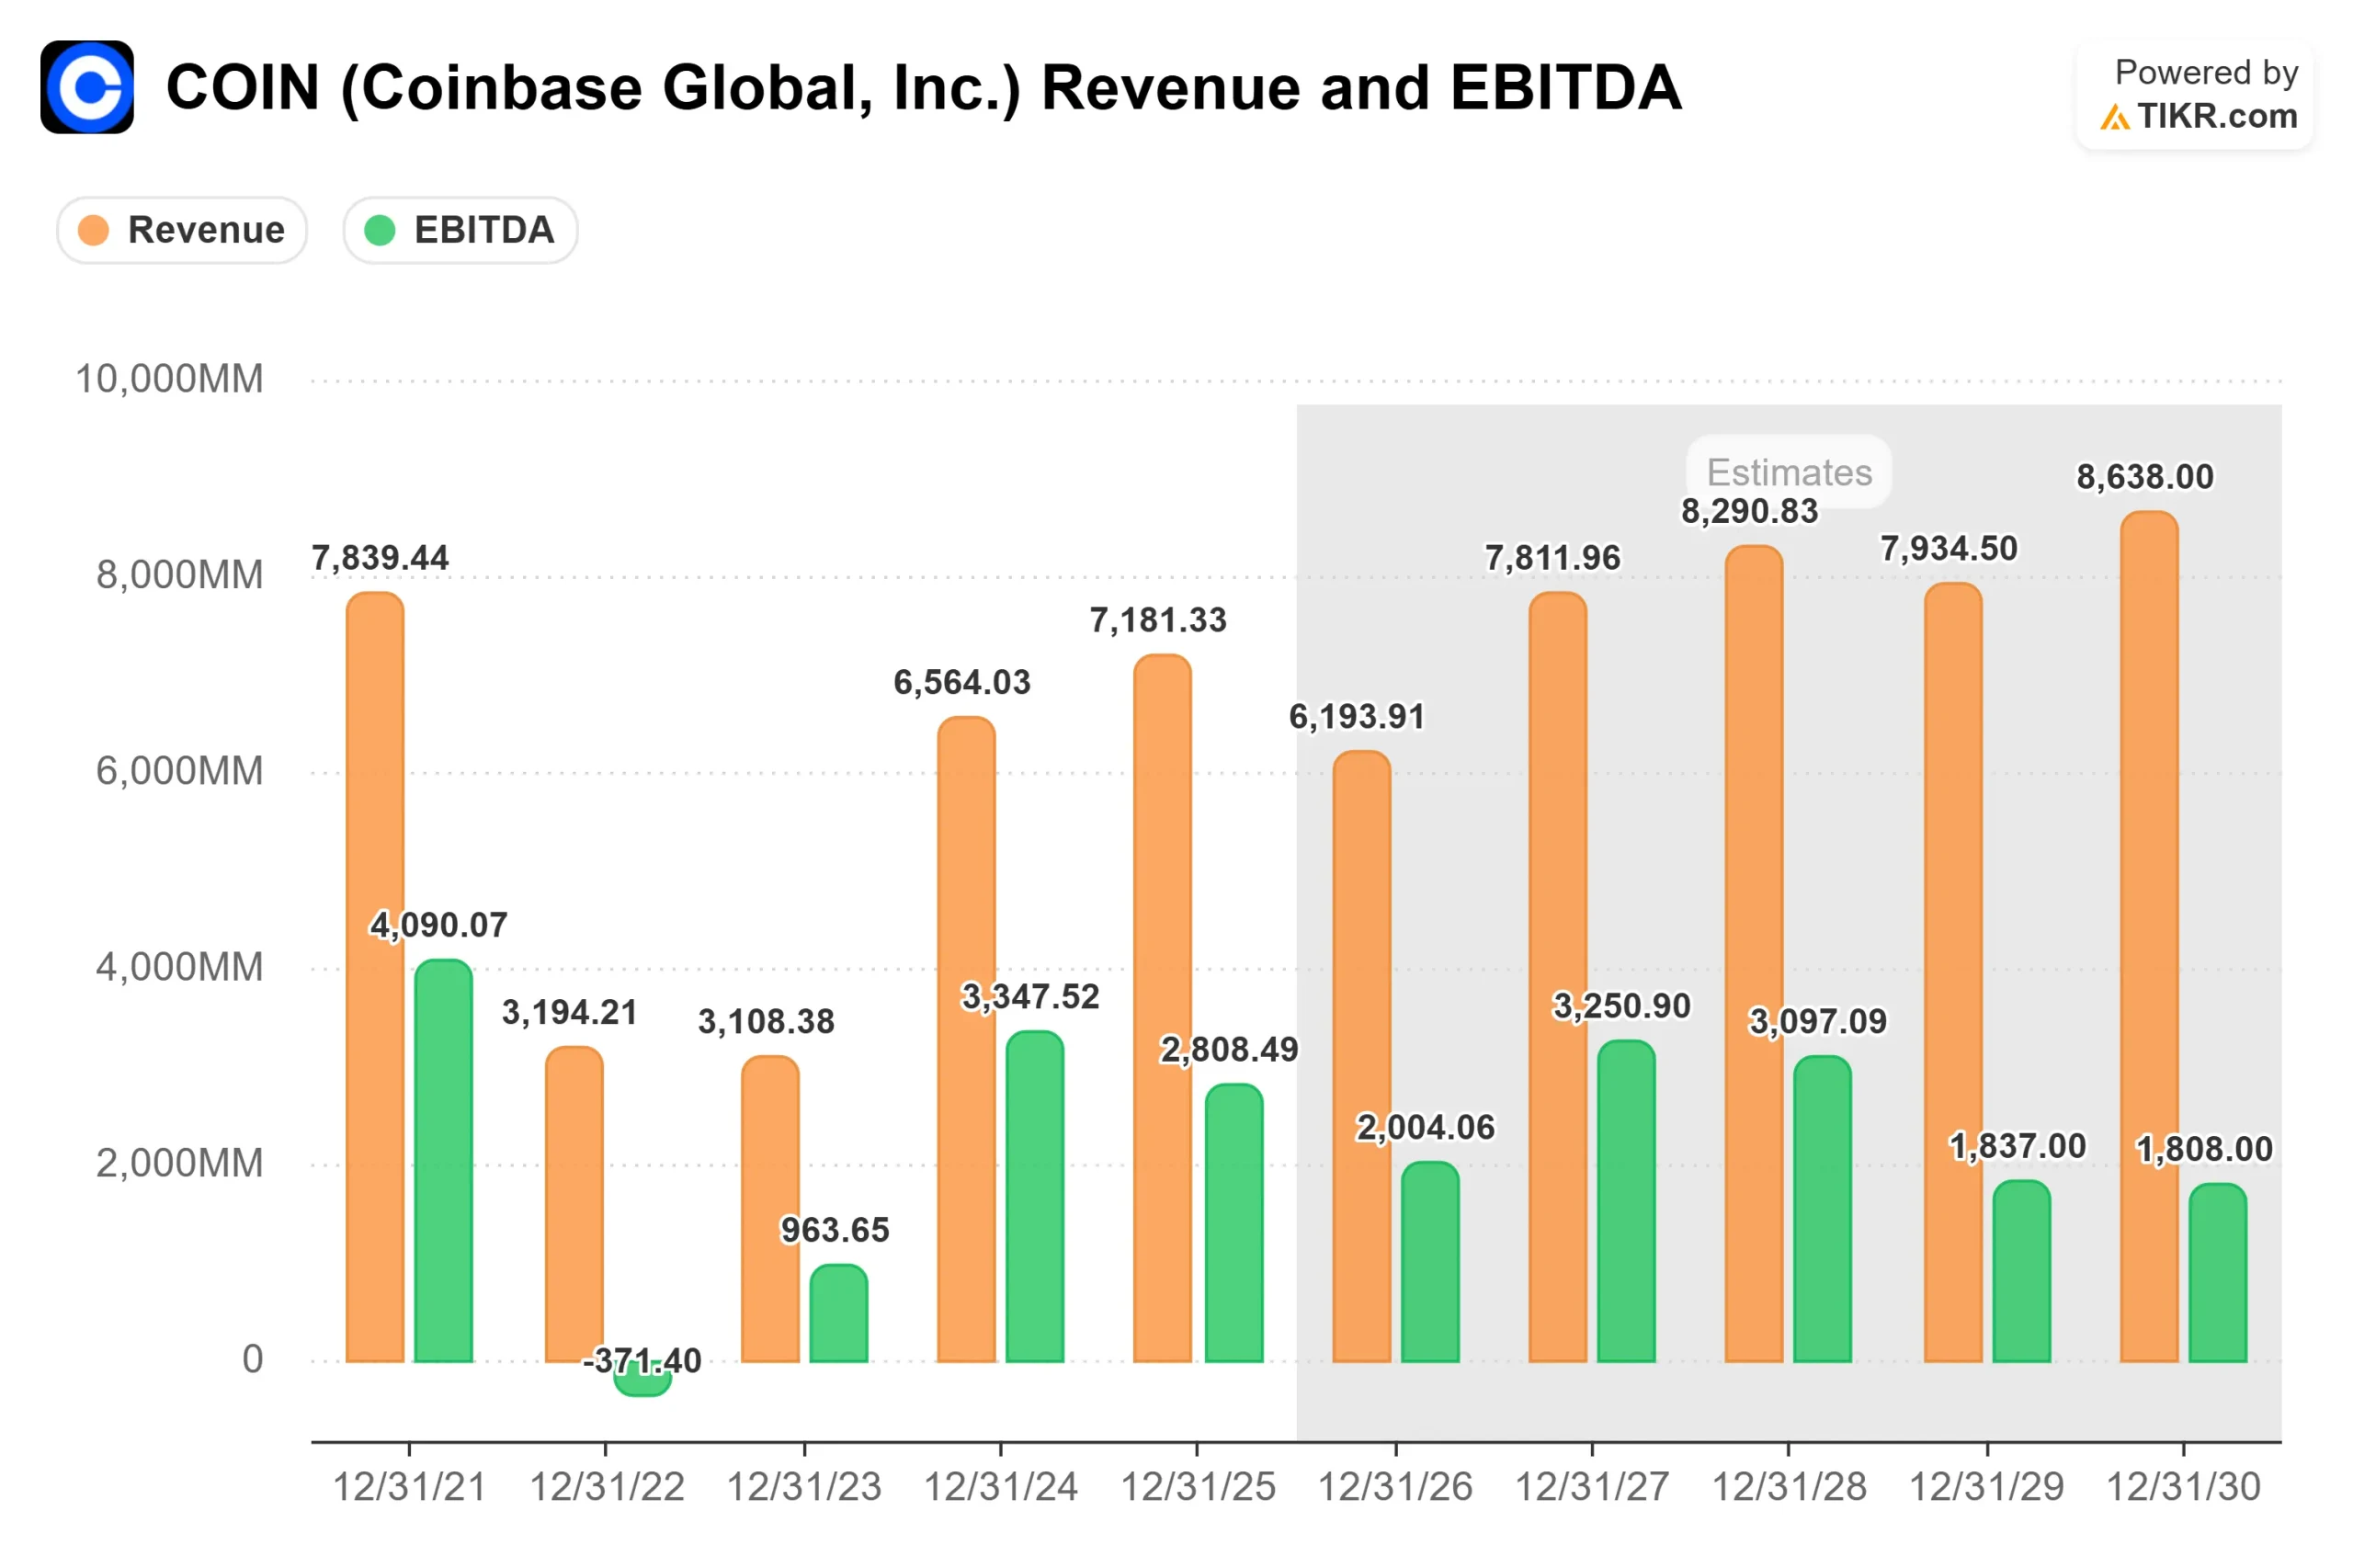This screenshot has width=2353, height=1568.
Task: Click the 2,000MM y-axis label
Action: click(x=180, y=1164)
